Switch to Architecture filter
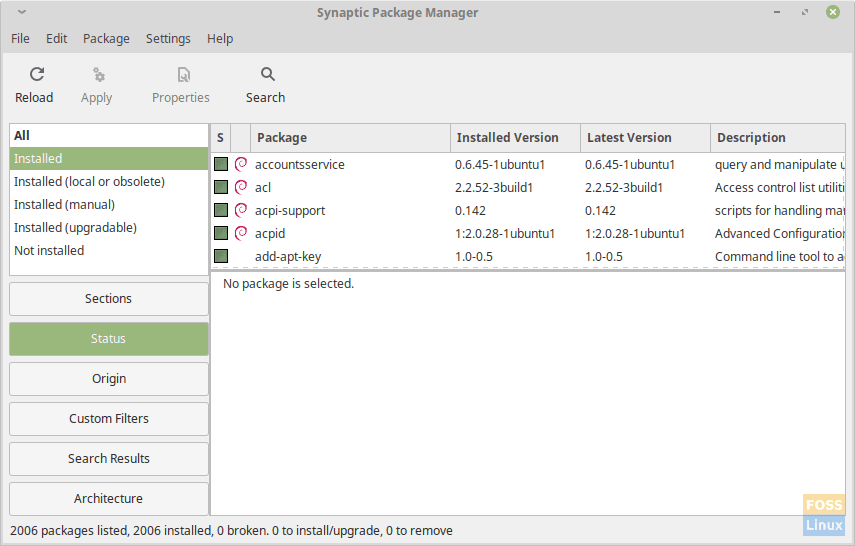 point(109,499)
